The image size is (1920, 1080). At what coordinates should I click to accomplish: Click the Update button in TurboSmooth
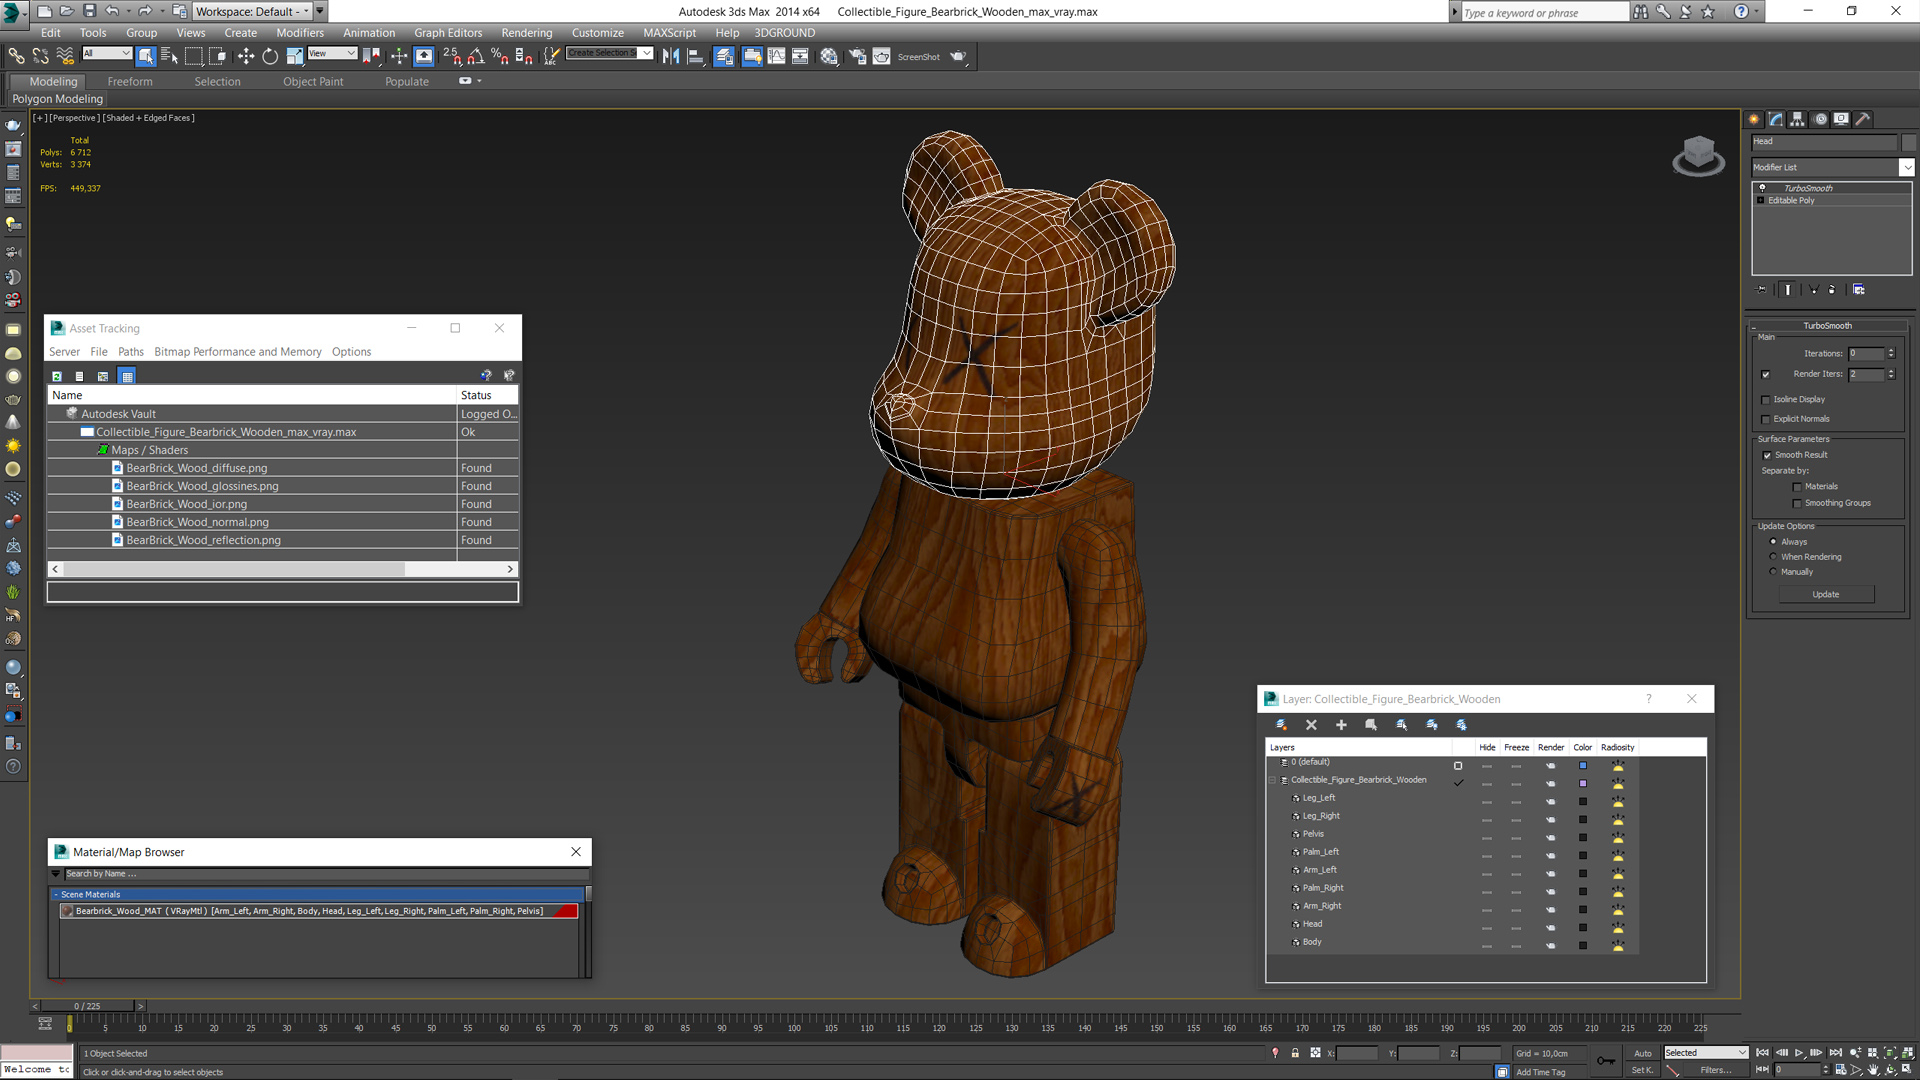click(1826, 594)
